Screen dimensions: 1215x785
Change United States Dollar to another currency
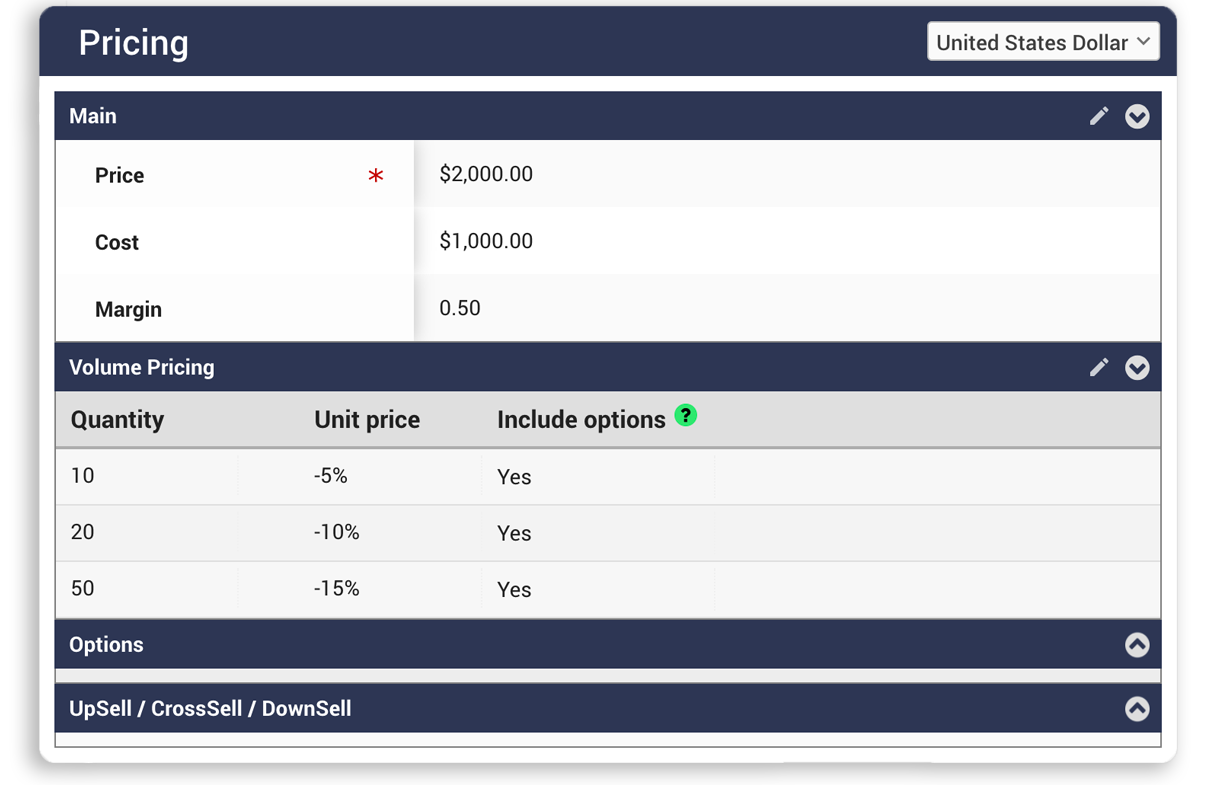(x=1043, y=42)
